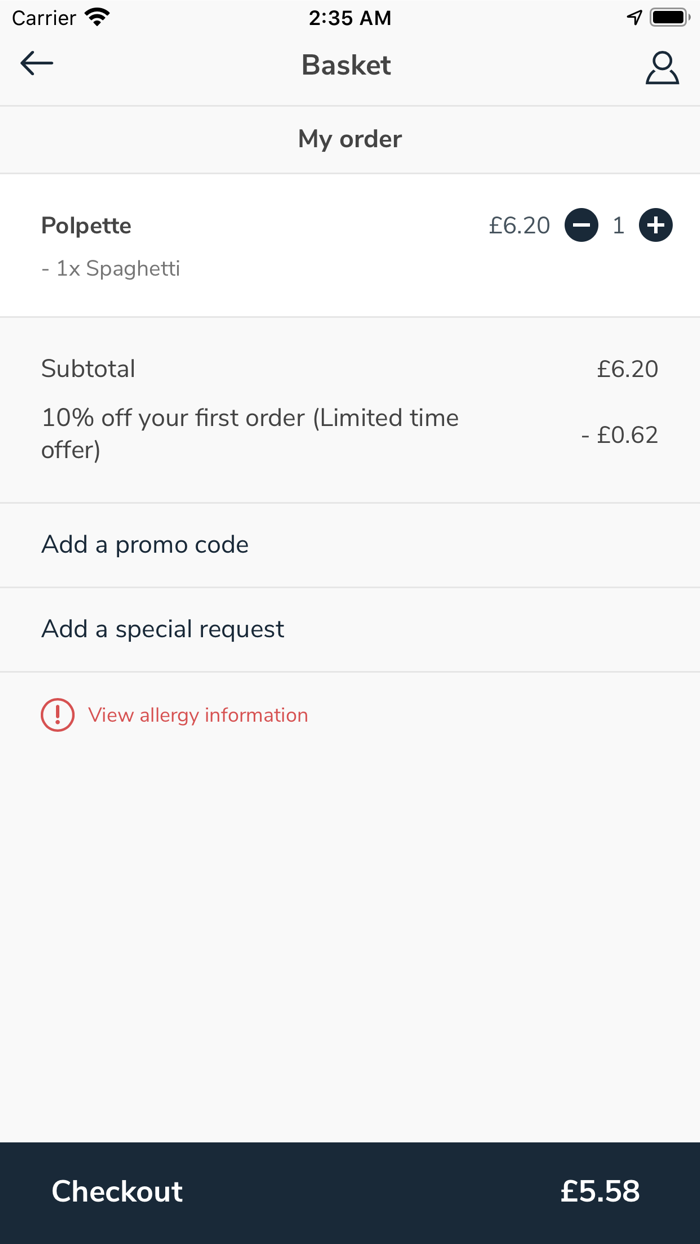This screenshot has height=1244, width=700.
Task: Select the Polpette item name
Action: (x=86, y=226)
